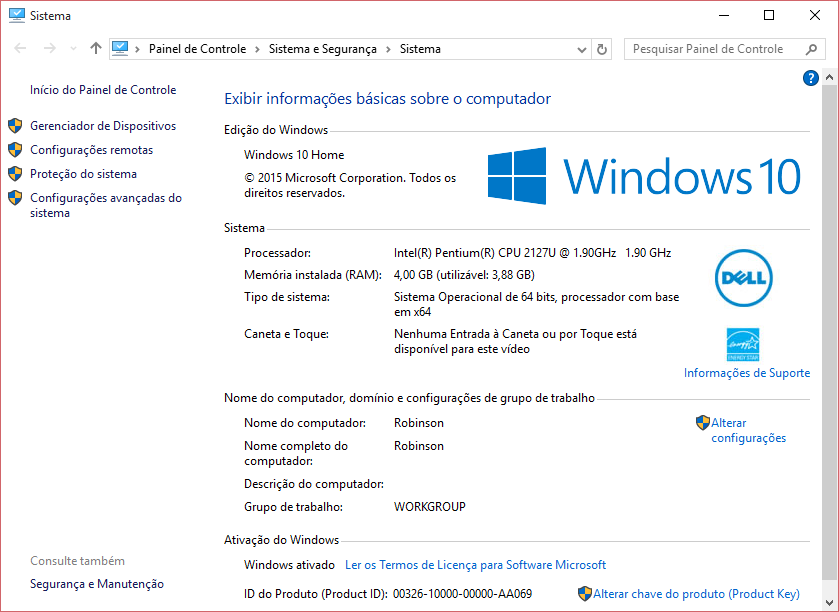This screenshot has width=839, height=612.
Task: Click product ID 00326-10000-00000-AA069
Action: [x=462, y=594]
